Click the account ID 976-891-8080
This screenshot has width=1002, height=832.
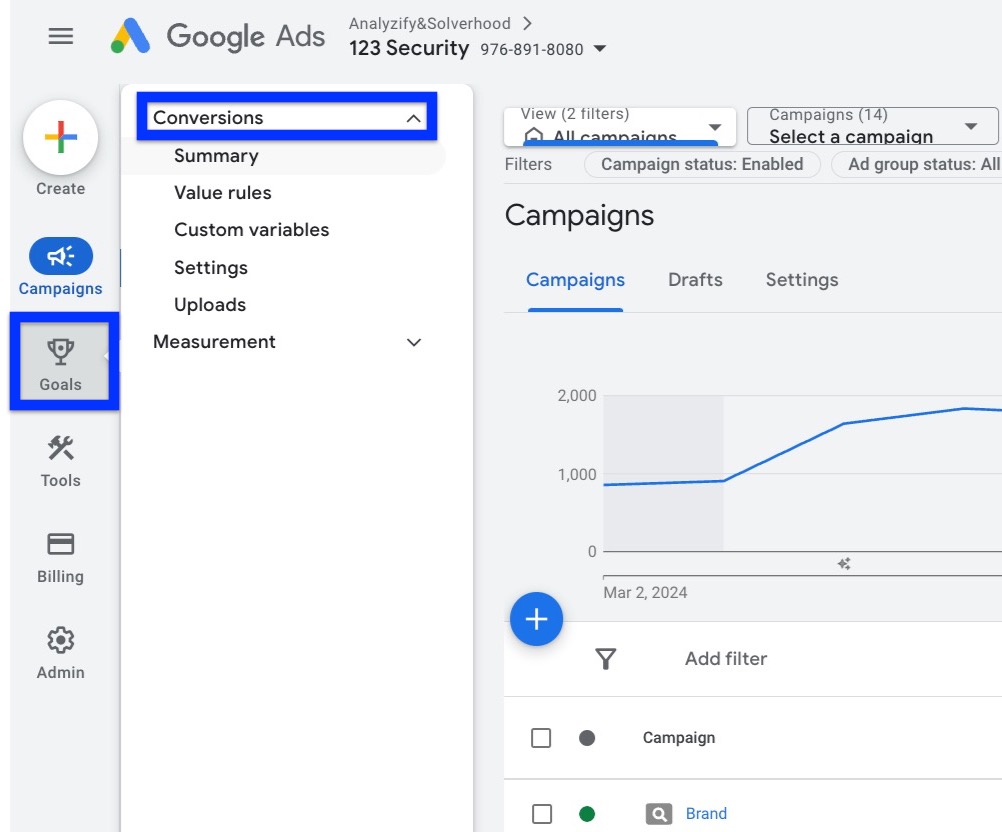click(532, 49)
